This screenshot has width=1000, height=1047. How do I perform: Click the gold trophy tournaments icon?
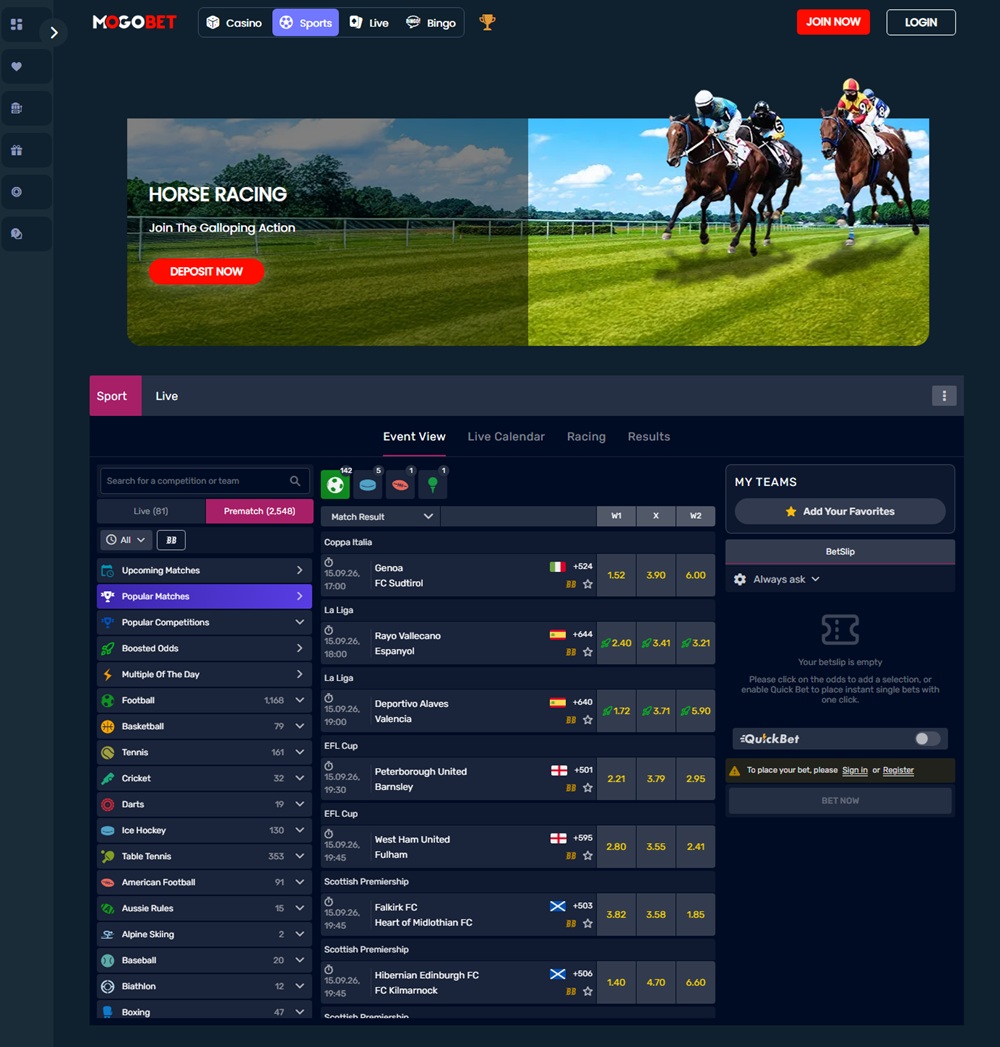pyautogui.click(x=487, y=22)
